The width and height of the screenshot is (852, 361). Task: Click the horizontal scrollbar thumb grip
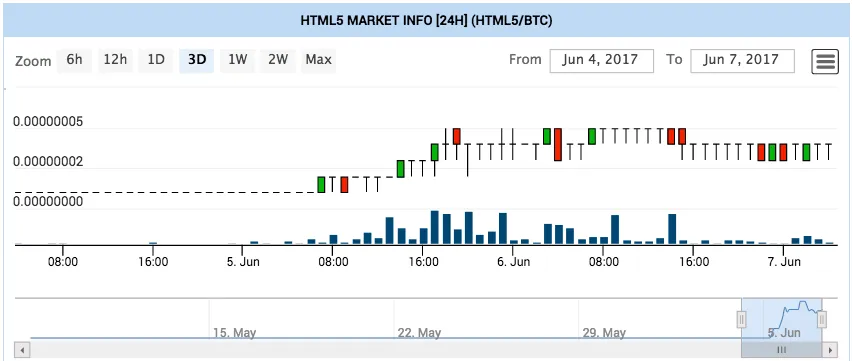click(x=781, y=349)
